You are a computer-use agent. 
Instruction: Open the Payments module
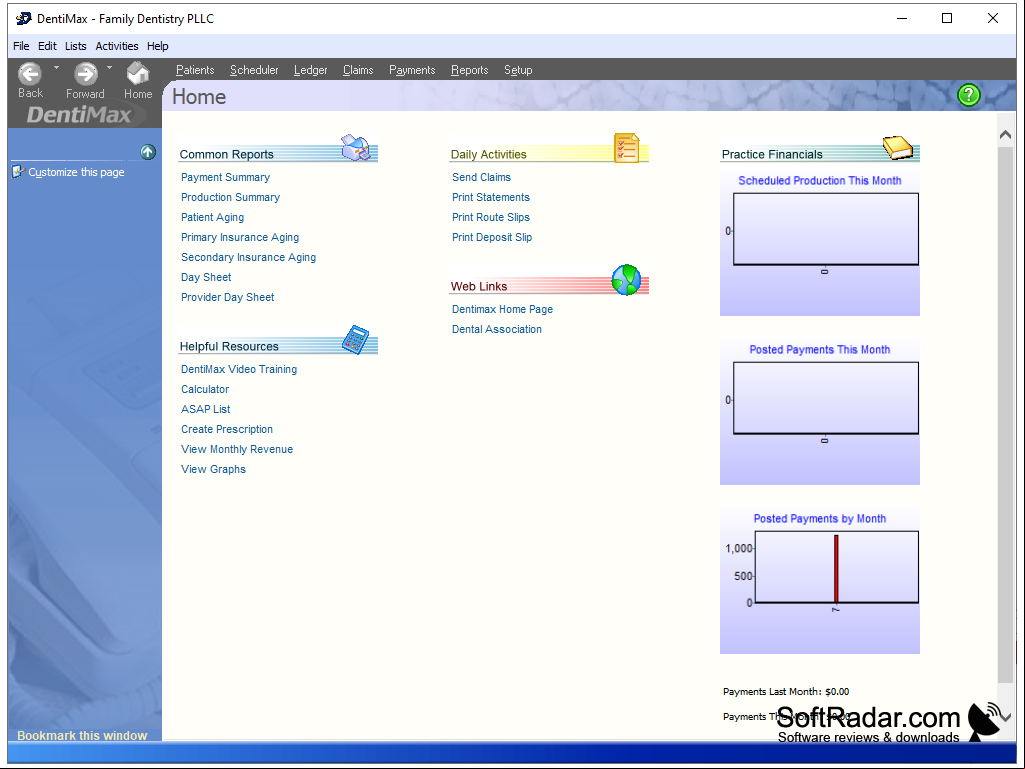click(412, 70)
